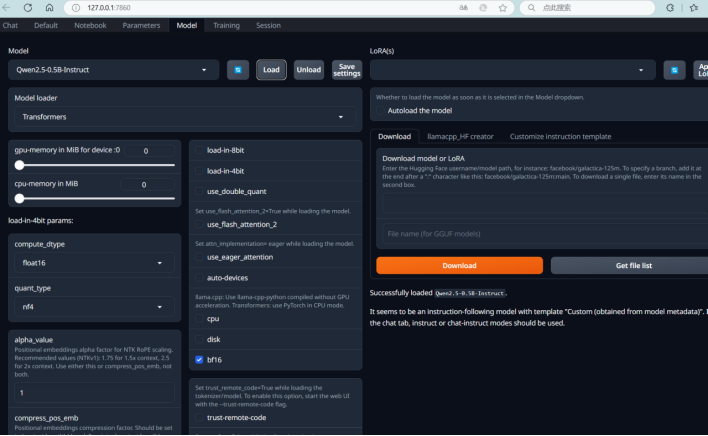
Task: Toggle use_double_quant option
Action: [199, 191]
